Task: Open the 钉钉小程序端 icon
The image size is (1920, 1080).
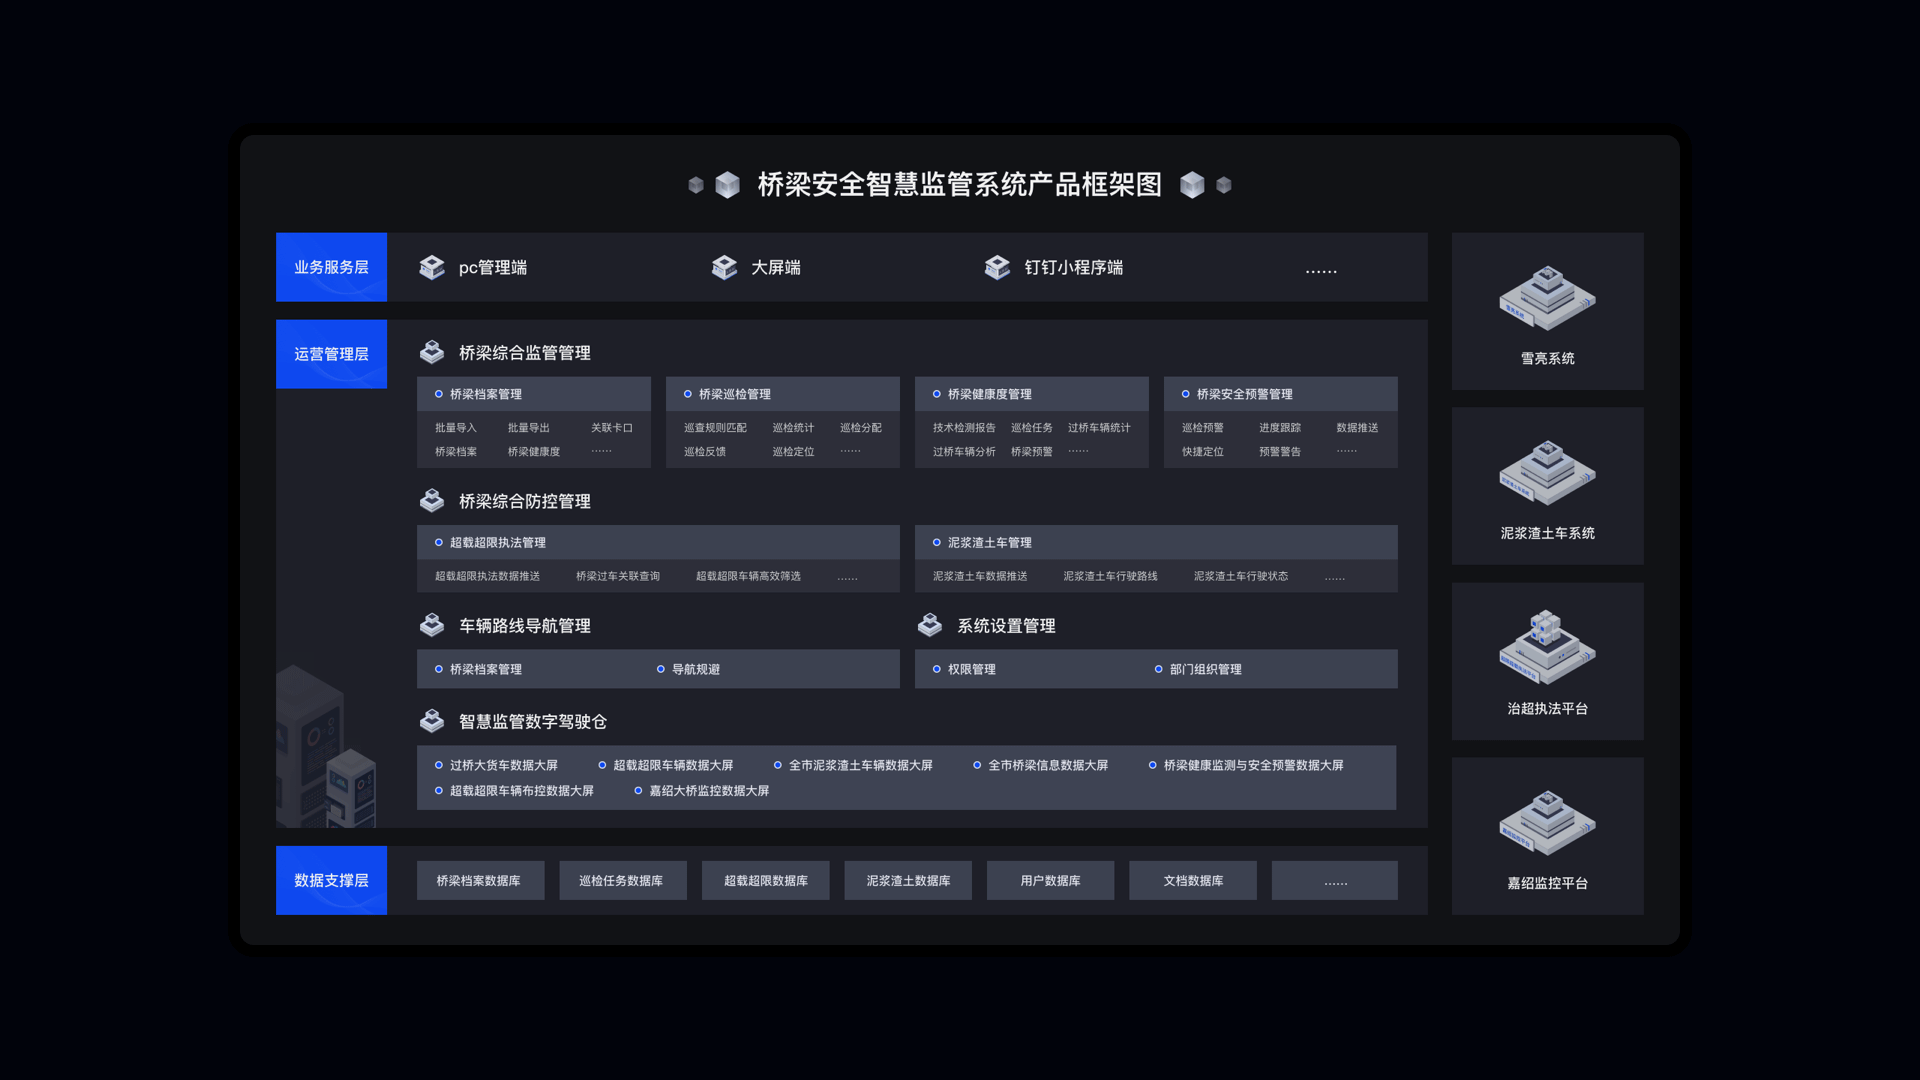Action: (997, 266)
